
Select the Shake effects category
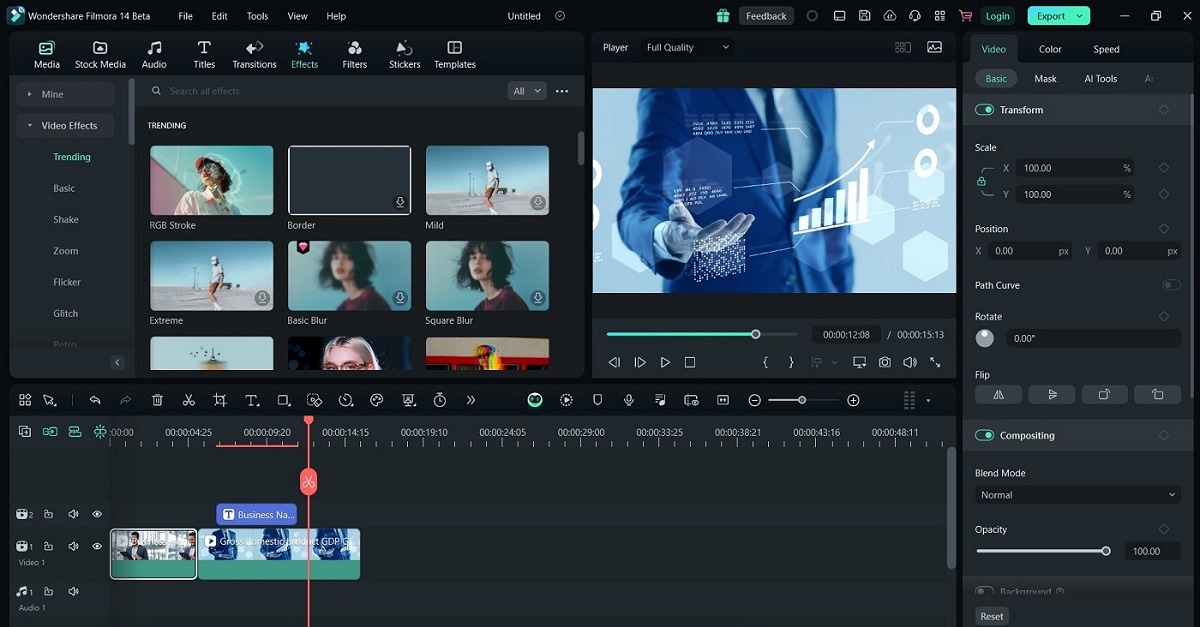[66, 219]
